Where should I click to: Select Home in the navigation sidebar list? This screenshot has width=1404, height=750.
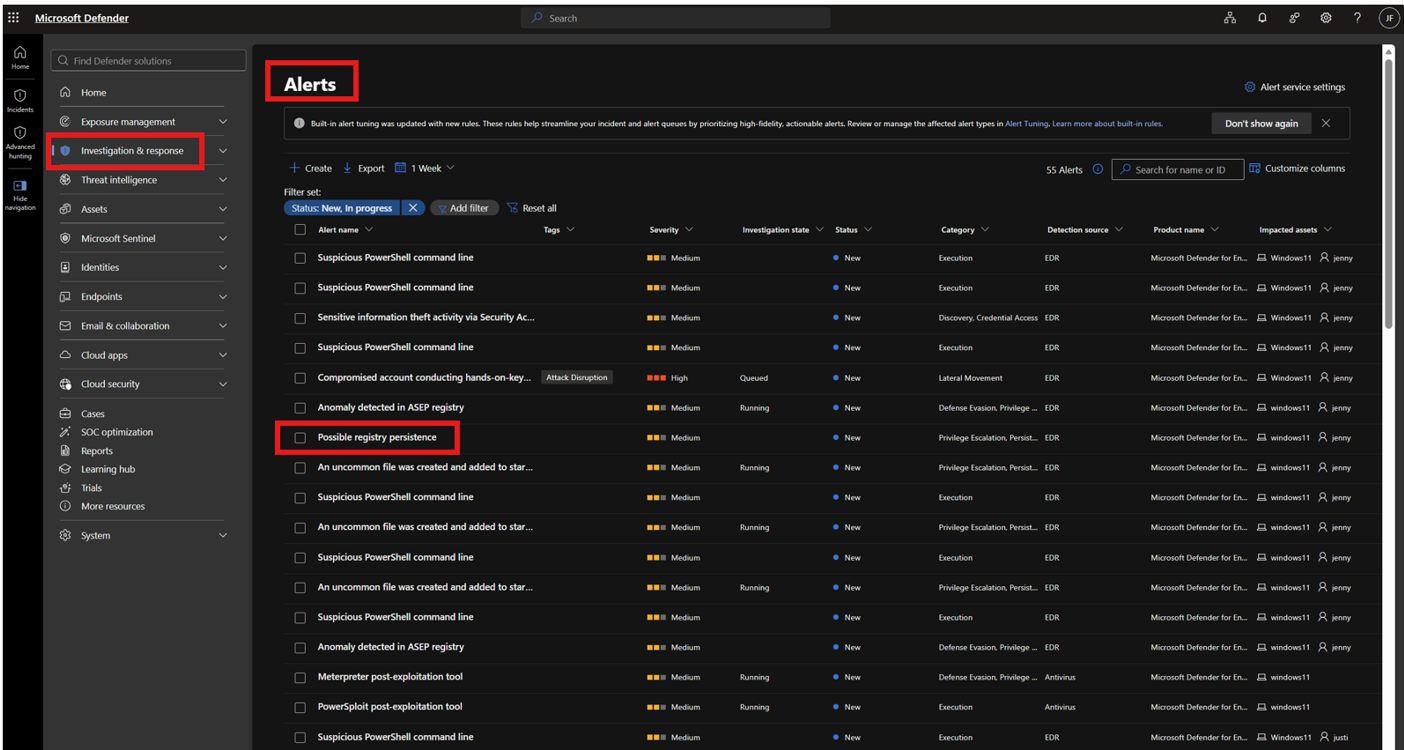pyautogui.click(x=93, y=92)
